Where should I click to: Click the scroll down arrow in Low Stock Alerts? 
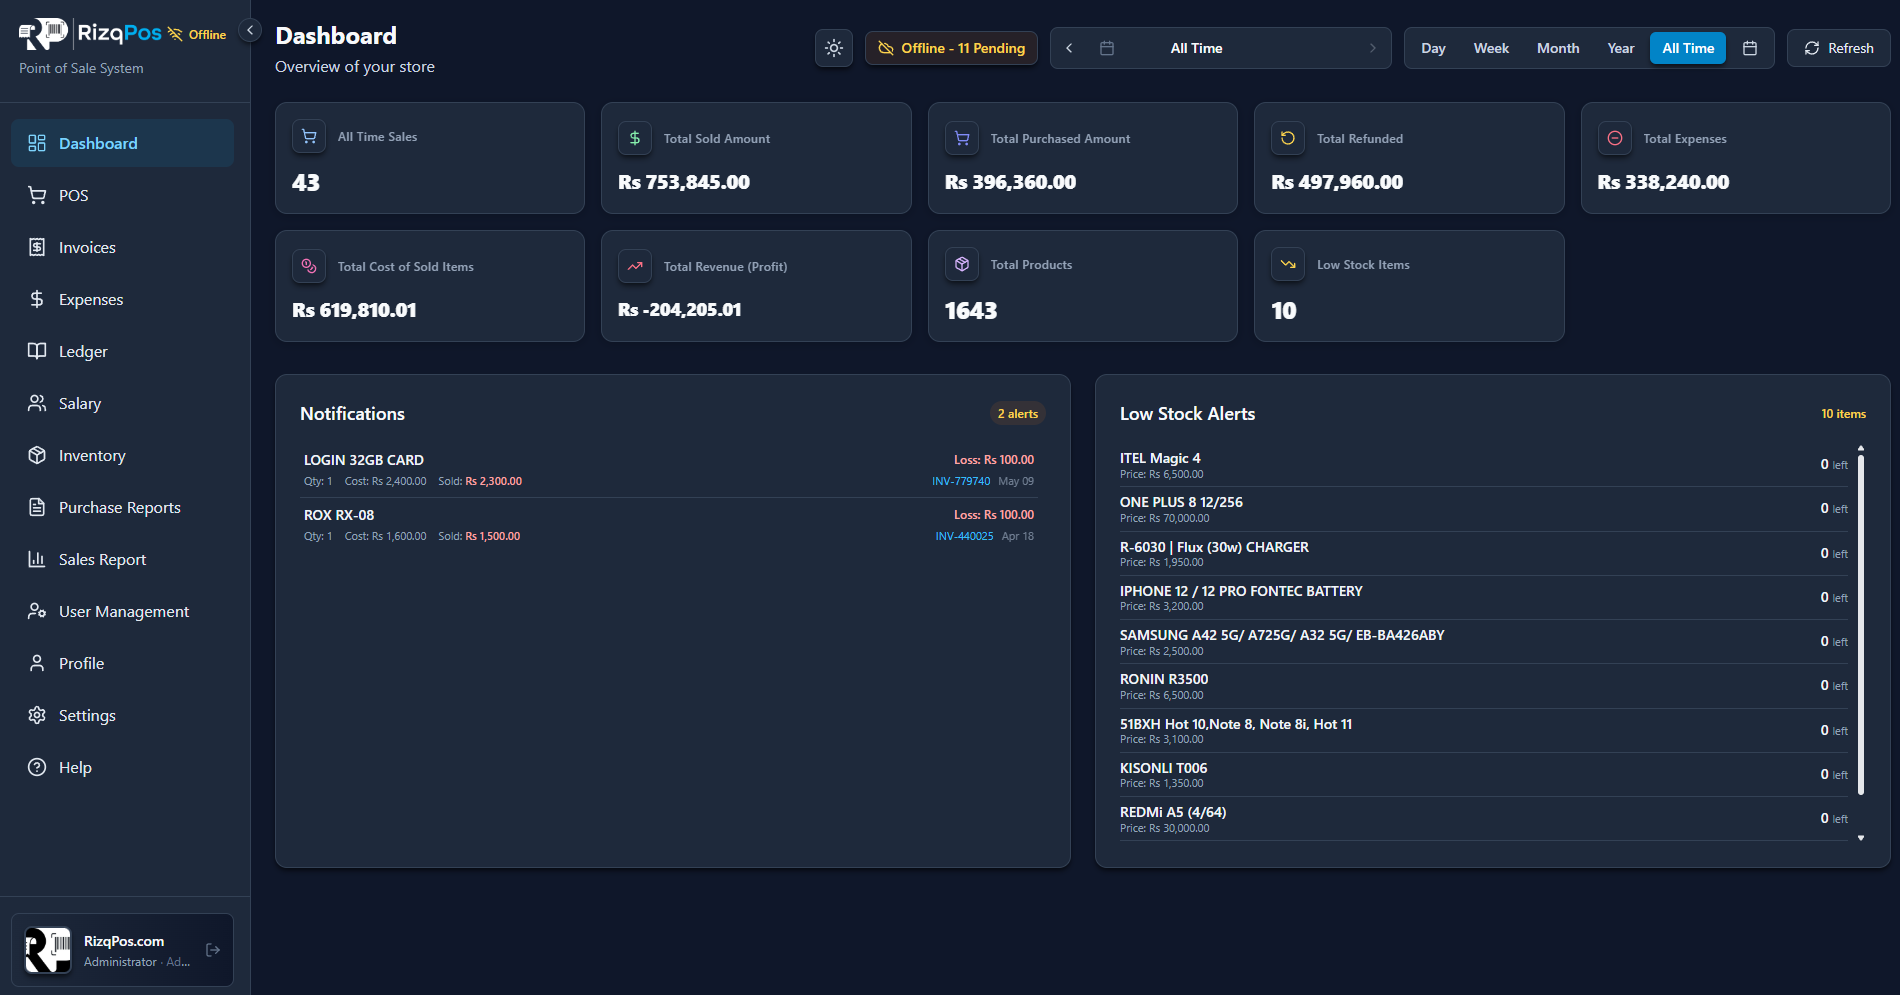pyautogui.click(x=1861, y=838)
